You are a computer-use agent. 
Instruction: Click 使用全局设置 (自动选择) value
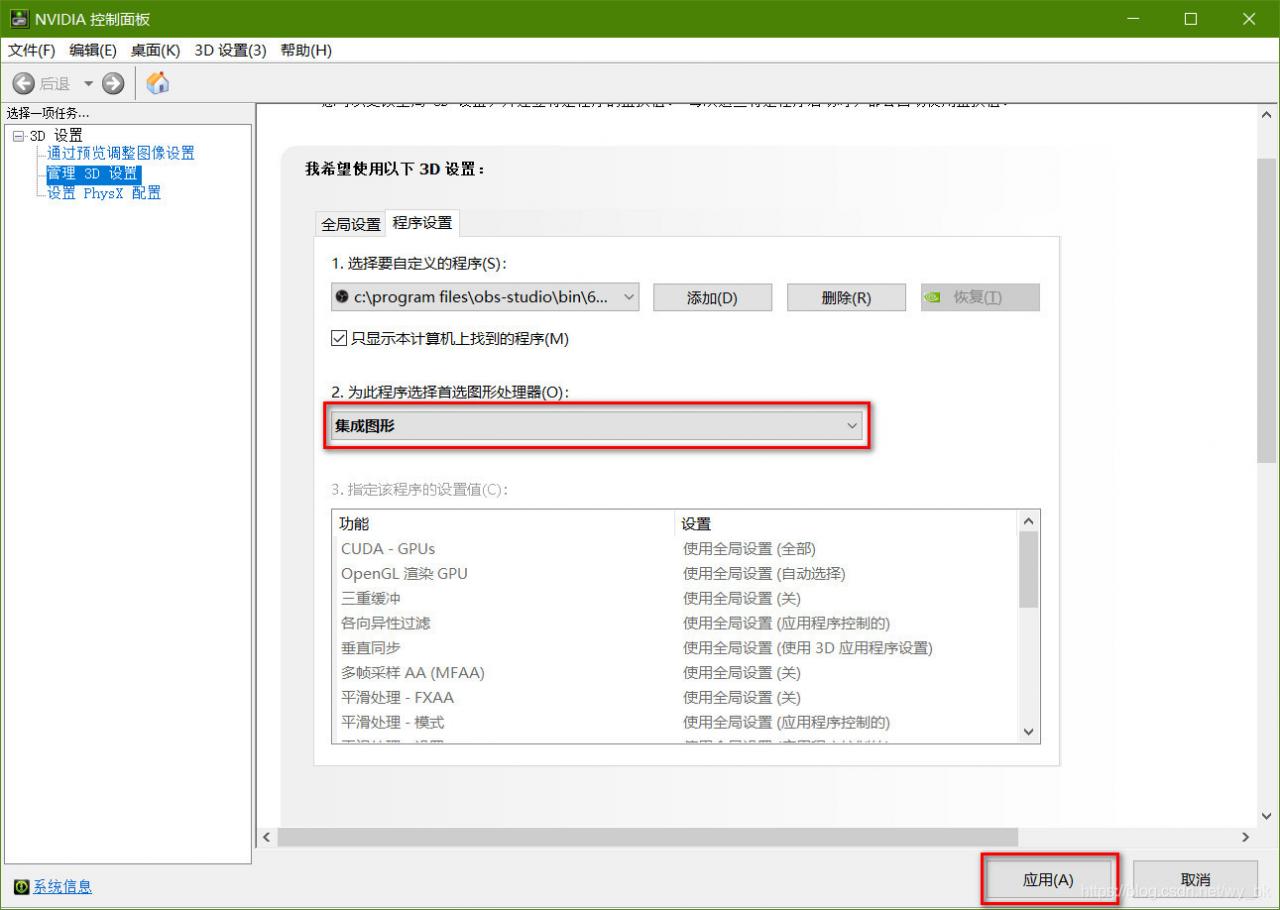point(764,574)
